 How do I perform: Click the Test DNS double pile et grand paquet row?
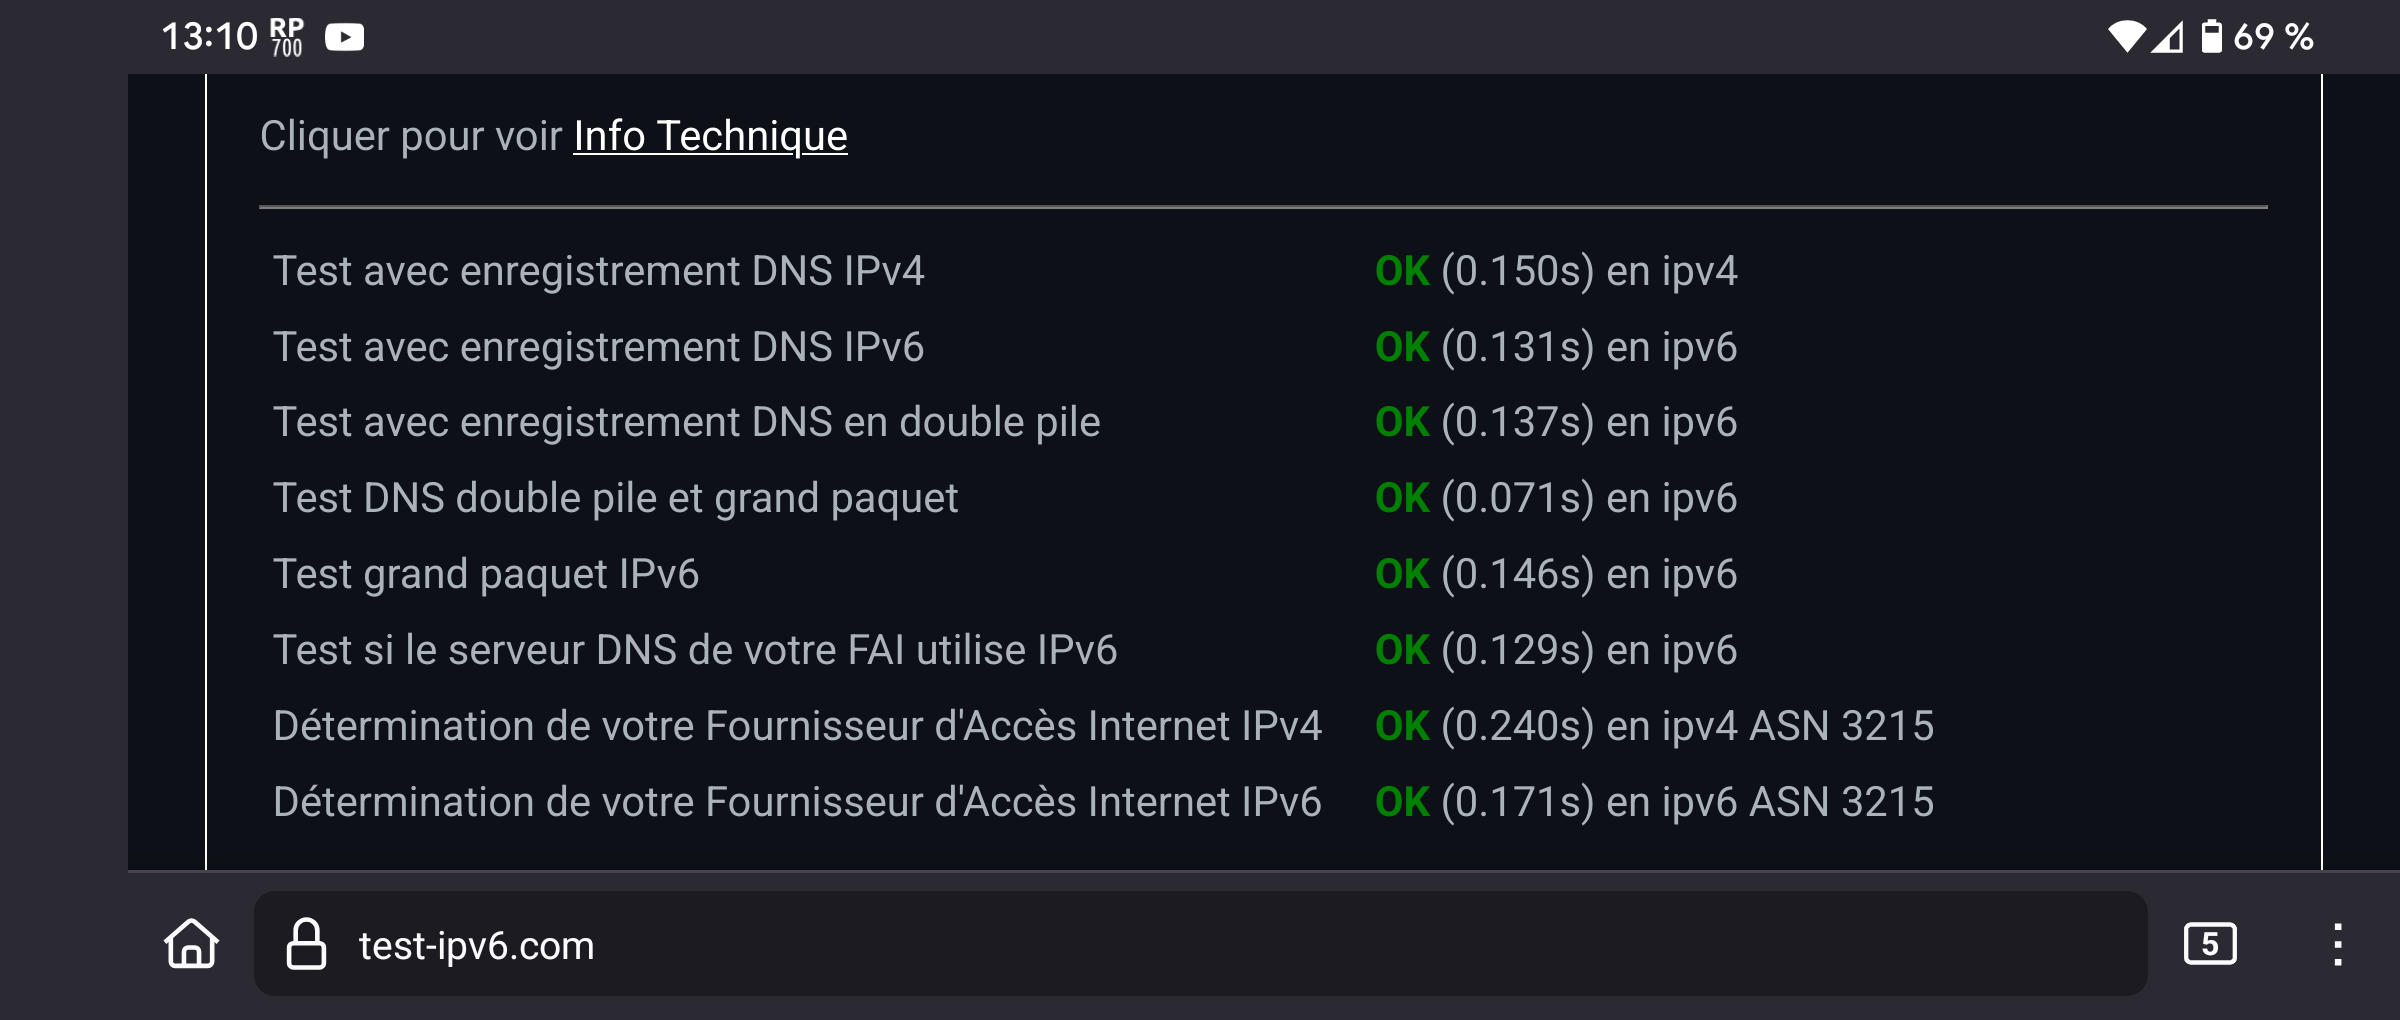tap(1266, 498)
